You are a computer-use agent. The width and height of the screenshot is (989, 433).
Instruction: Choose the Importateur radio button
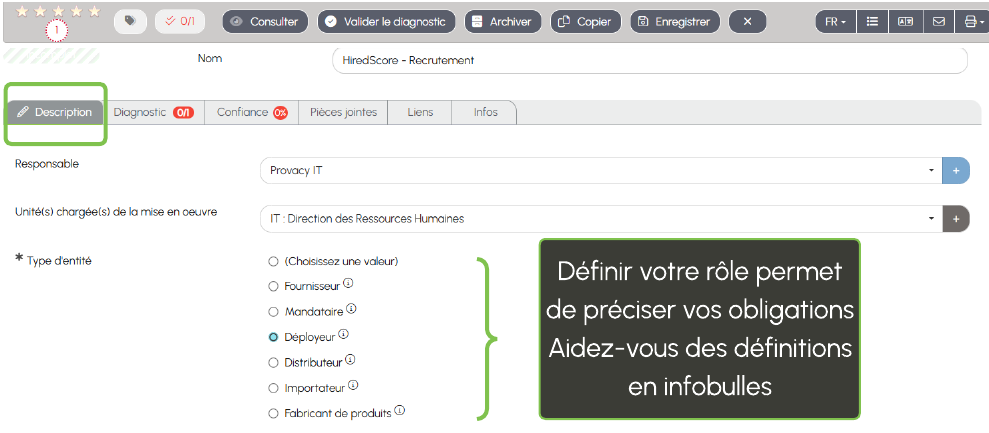(x=273, y=388)
